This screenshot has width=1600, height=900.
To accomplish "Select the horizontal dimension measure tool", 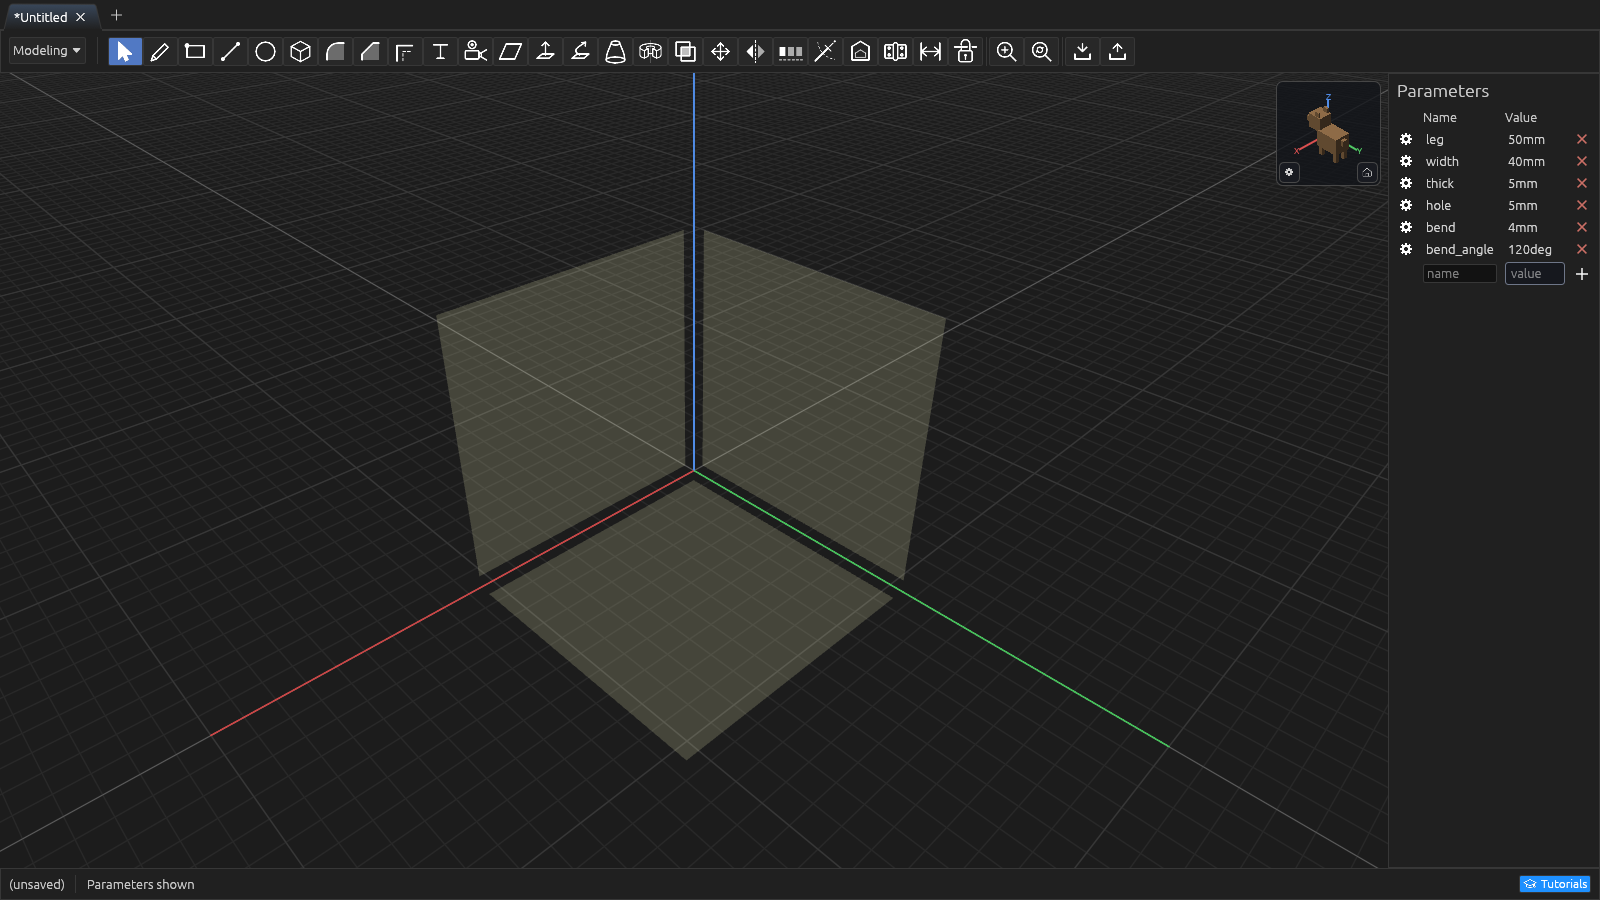I will click(x=930, y=51).
